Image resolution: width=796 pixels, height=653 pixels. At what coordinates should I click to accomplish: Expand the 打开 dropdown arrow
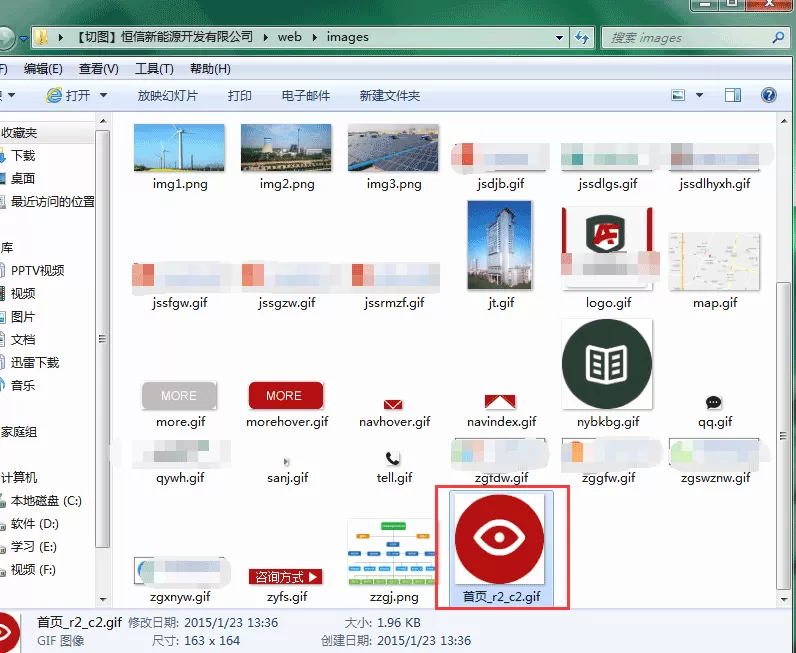click(x=103, y=95)
